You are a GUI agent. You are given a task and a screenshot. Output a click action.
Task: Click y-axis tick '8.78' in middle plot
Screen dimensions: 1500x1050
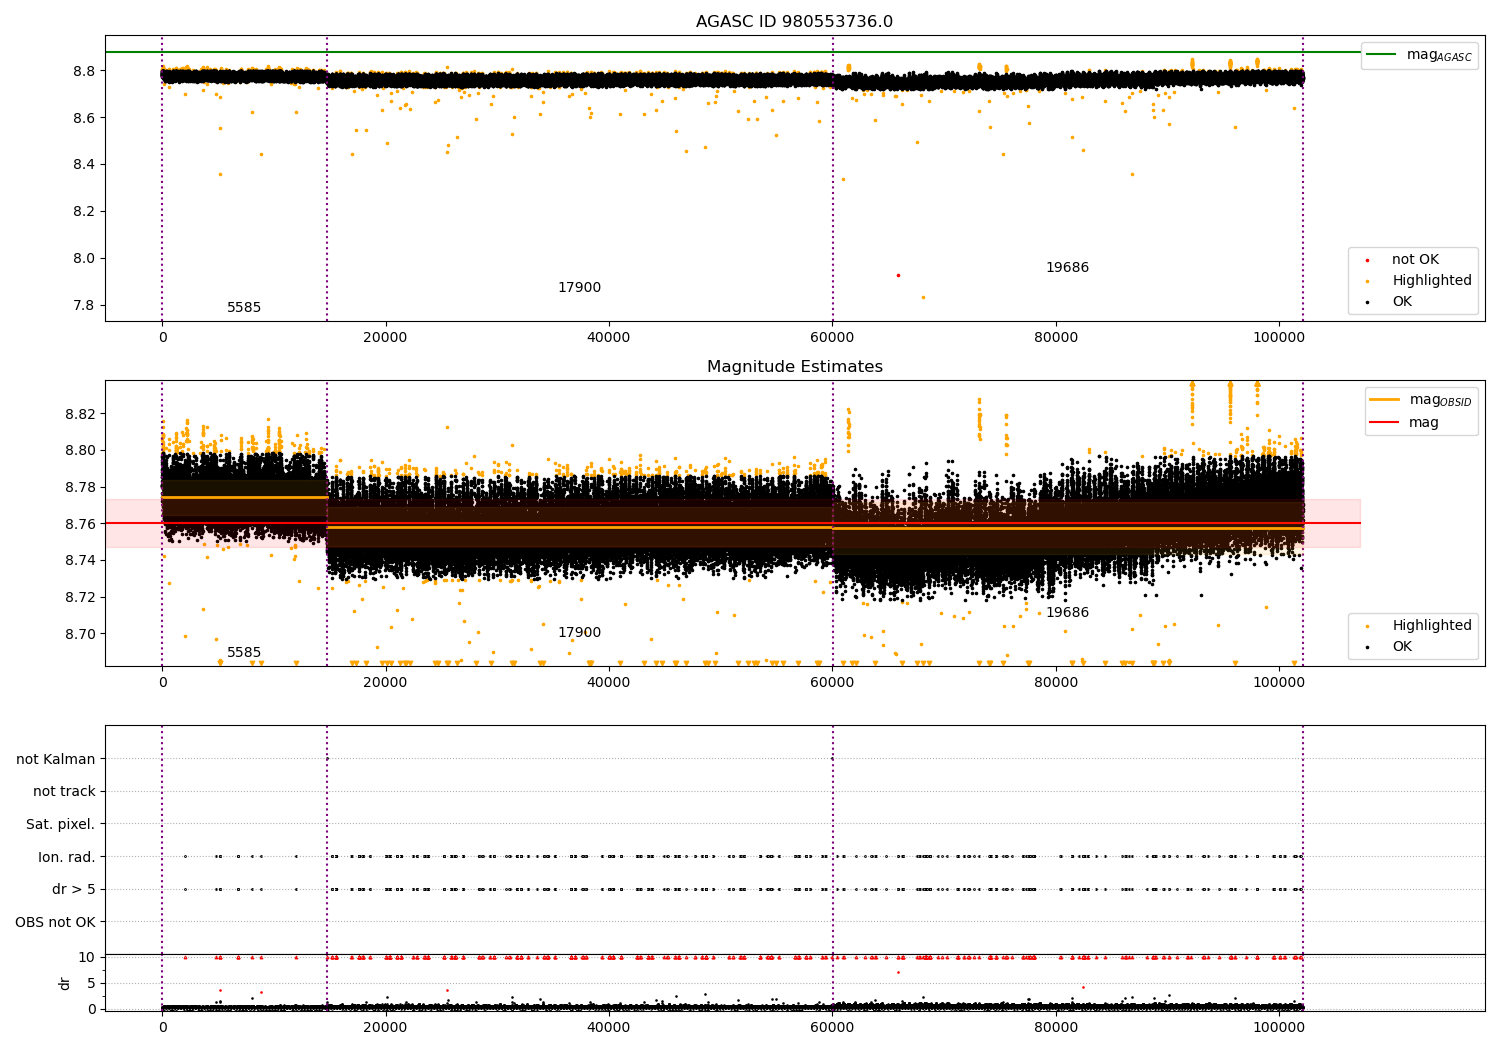coord(79,487)
